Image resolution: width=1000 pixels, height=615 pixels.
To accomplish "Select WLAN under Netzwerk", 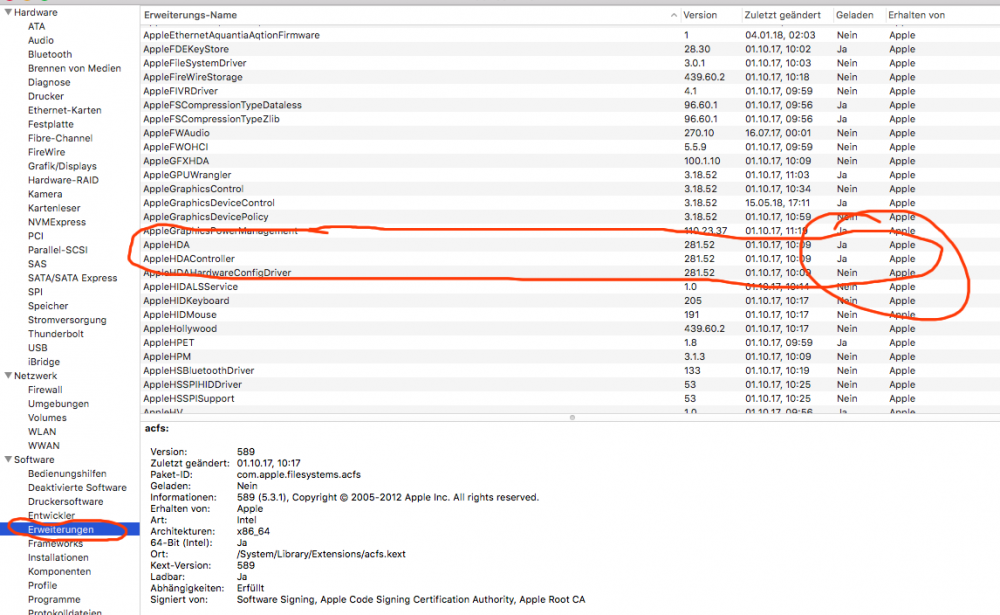I will 41,432.
